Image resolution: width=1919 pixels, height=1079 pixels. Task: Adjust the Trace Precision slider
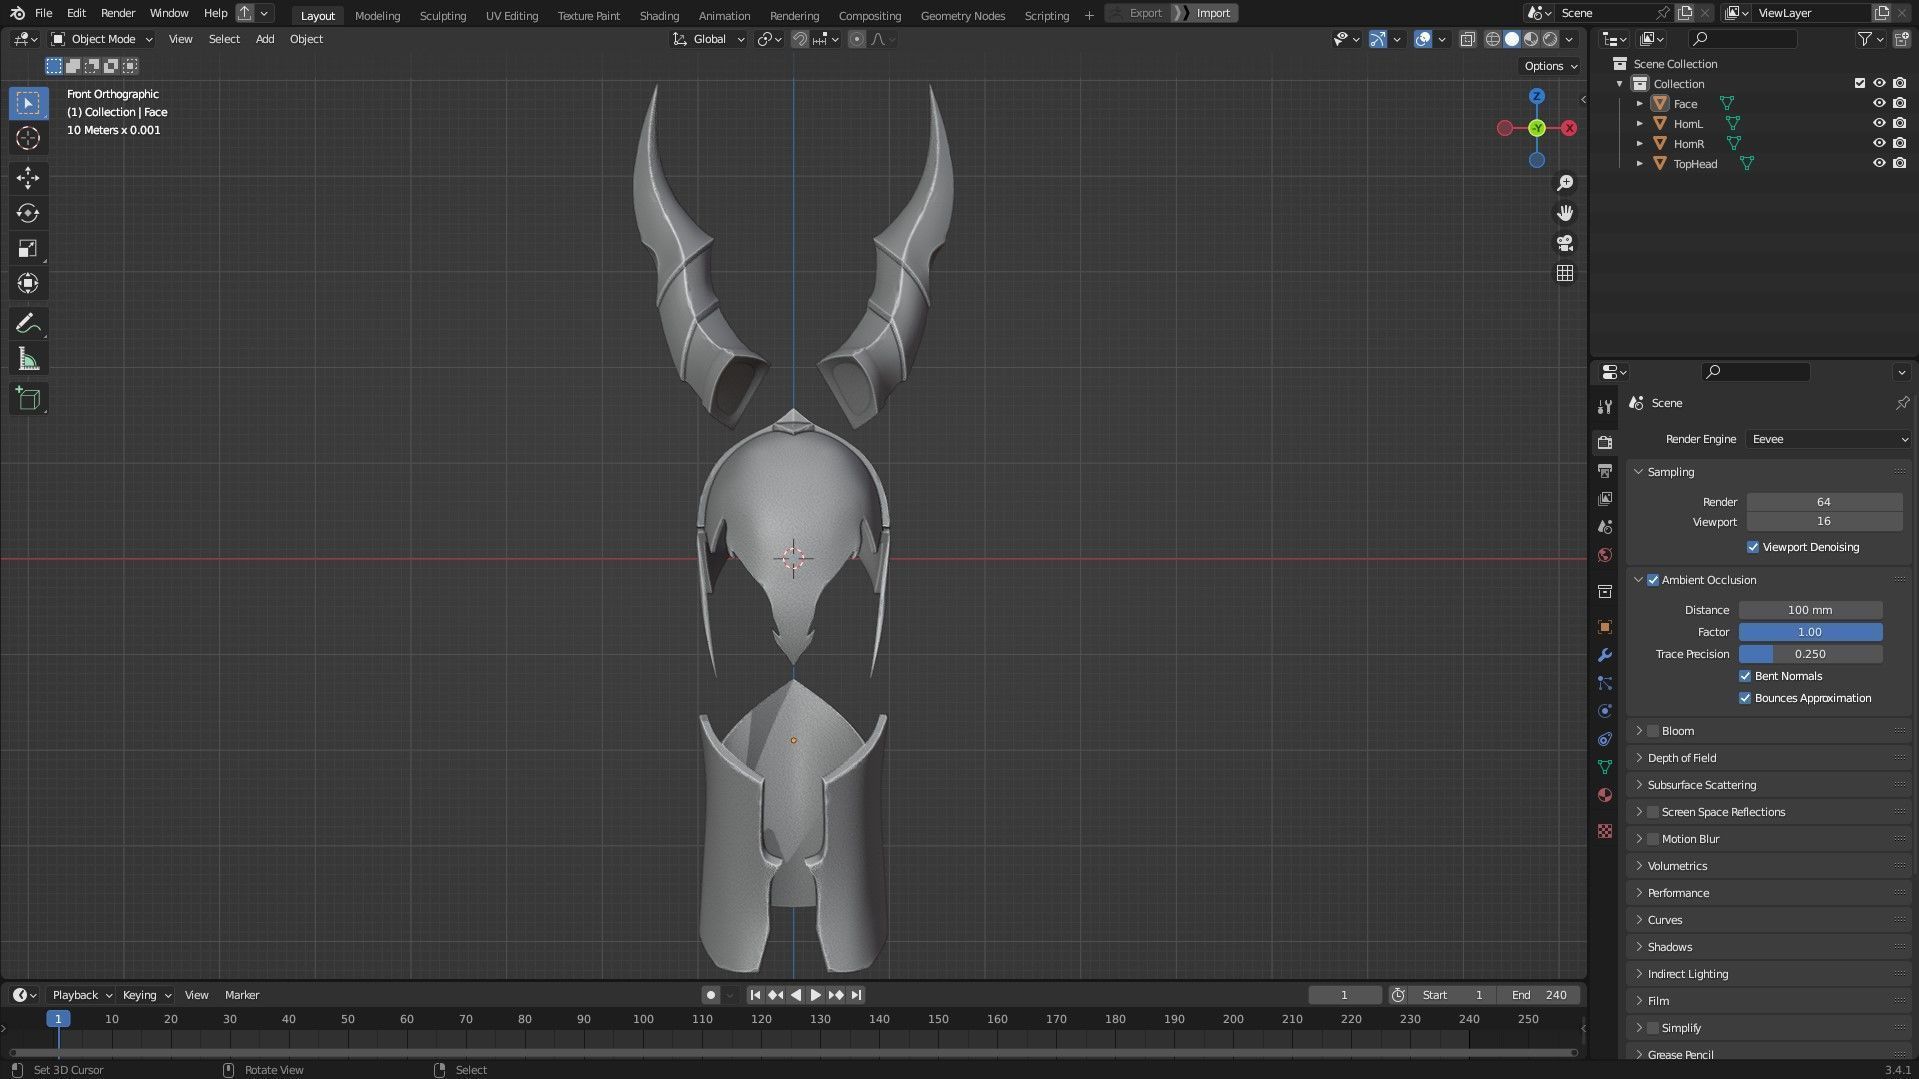point(1810,654)
